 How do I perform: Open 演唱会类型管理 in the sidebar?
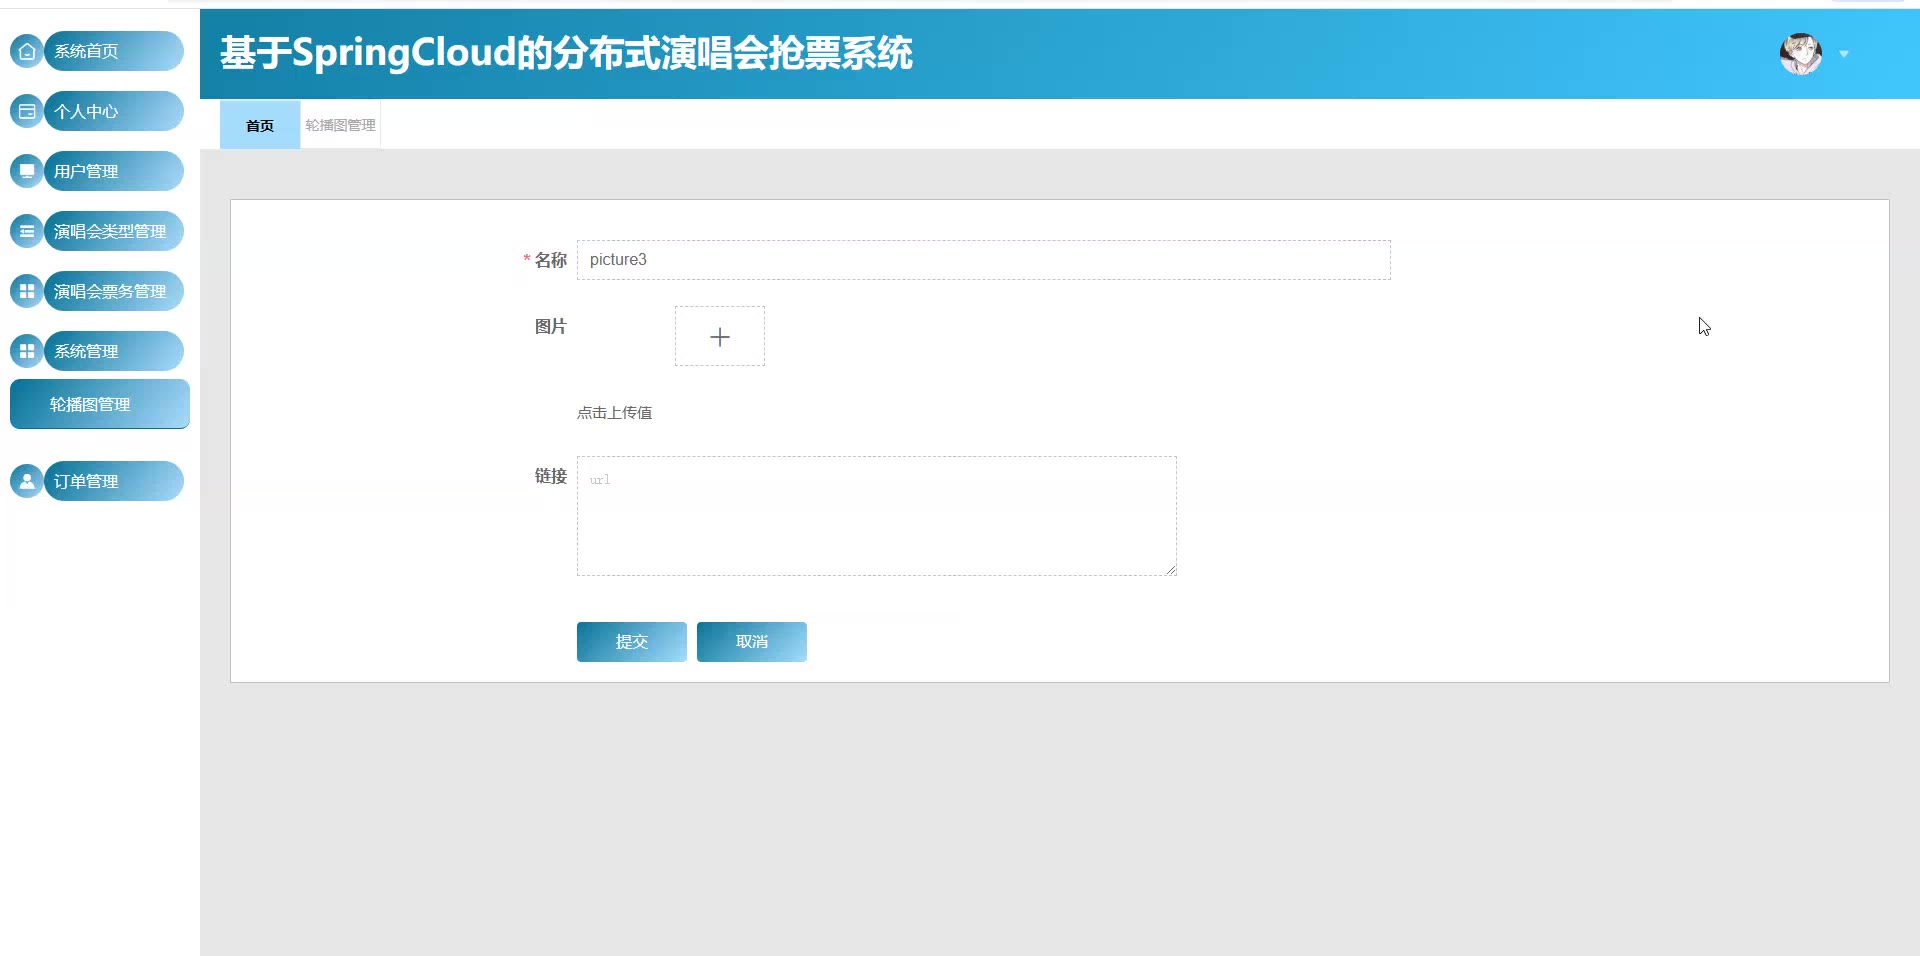[113, 231]
